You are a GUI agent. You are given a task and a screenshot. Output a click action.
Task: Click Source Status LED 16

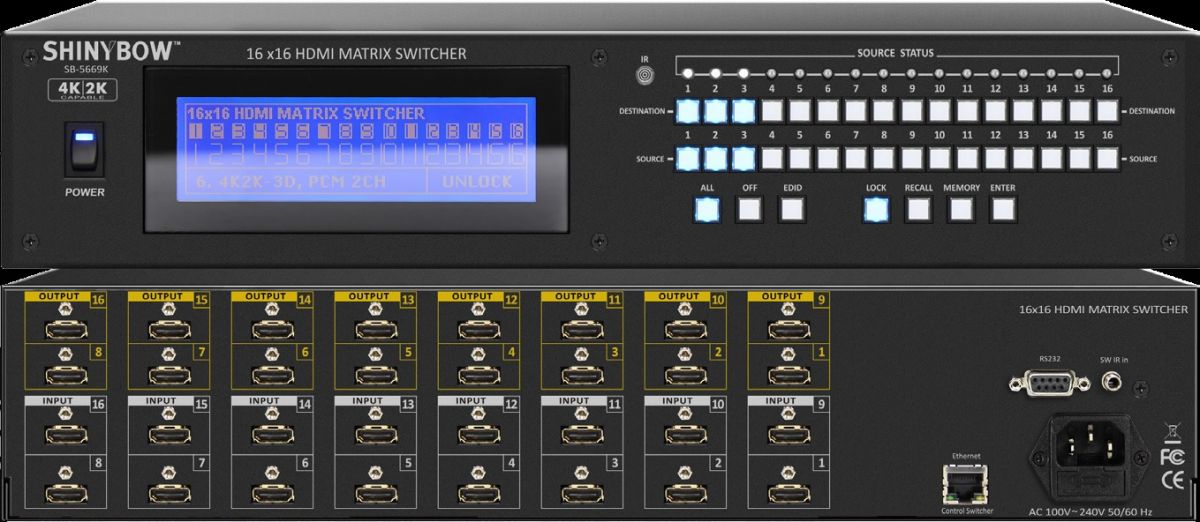1107,73
